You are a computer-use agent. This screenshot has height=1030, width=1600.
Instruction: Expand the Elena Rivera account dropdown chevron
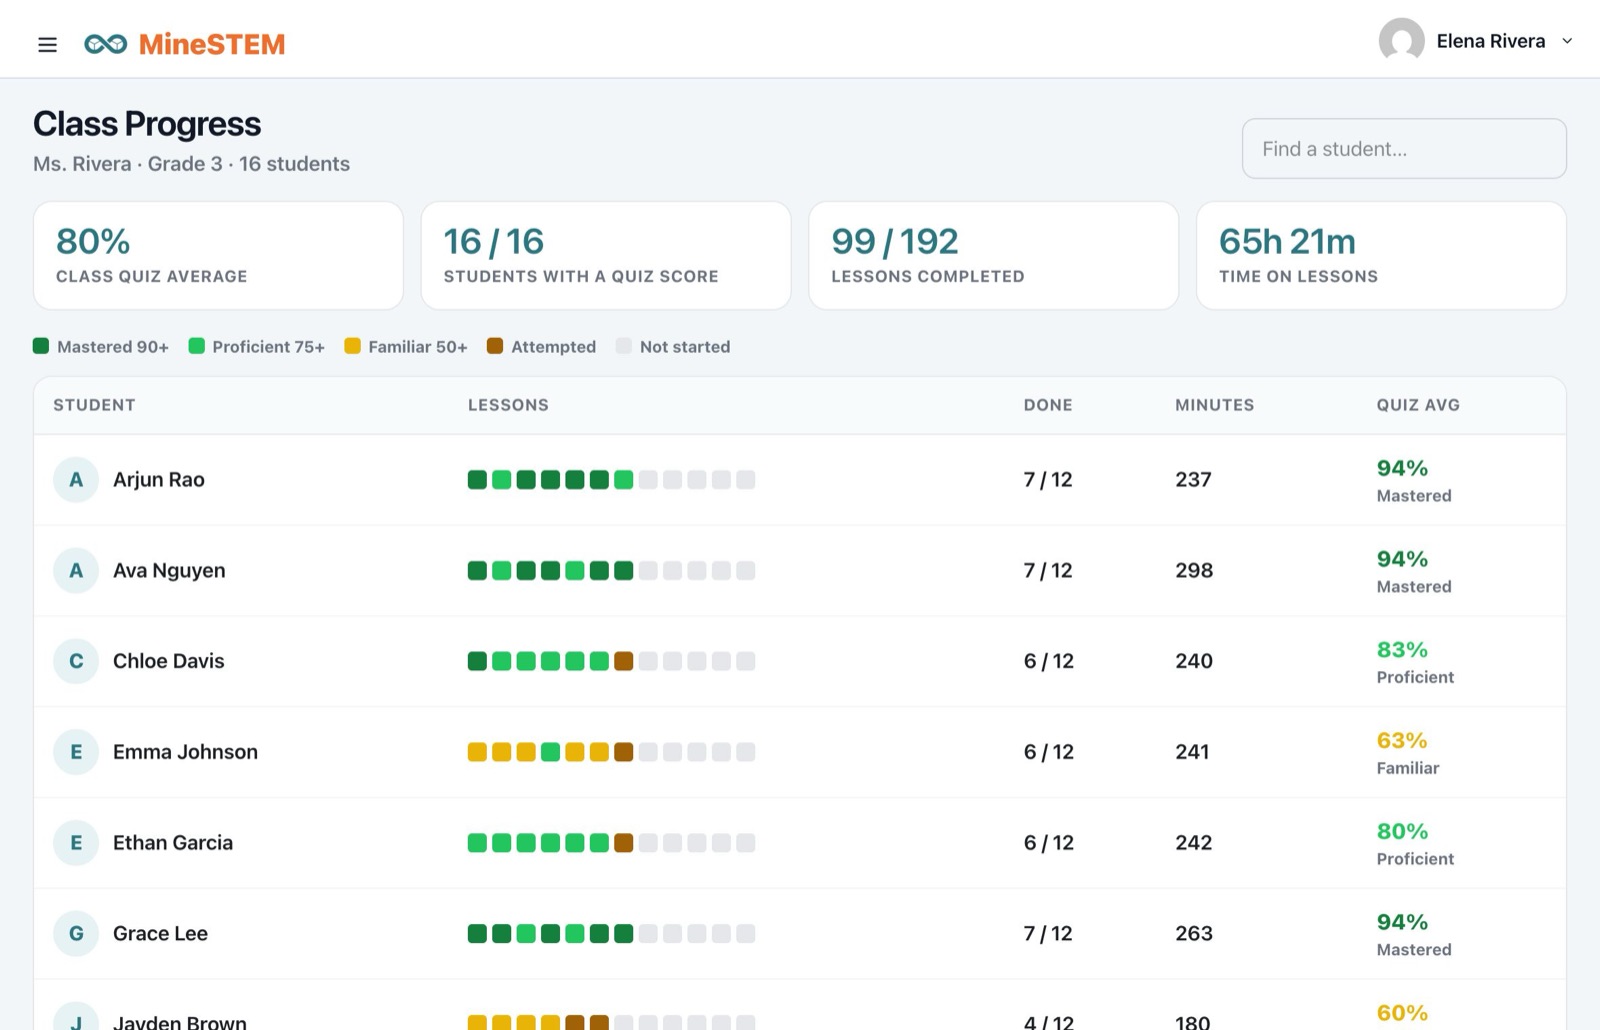click(1567, 41)
